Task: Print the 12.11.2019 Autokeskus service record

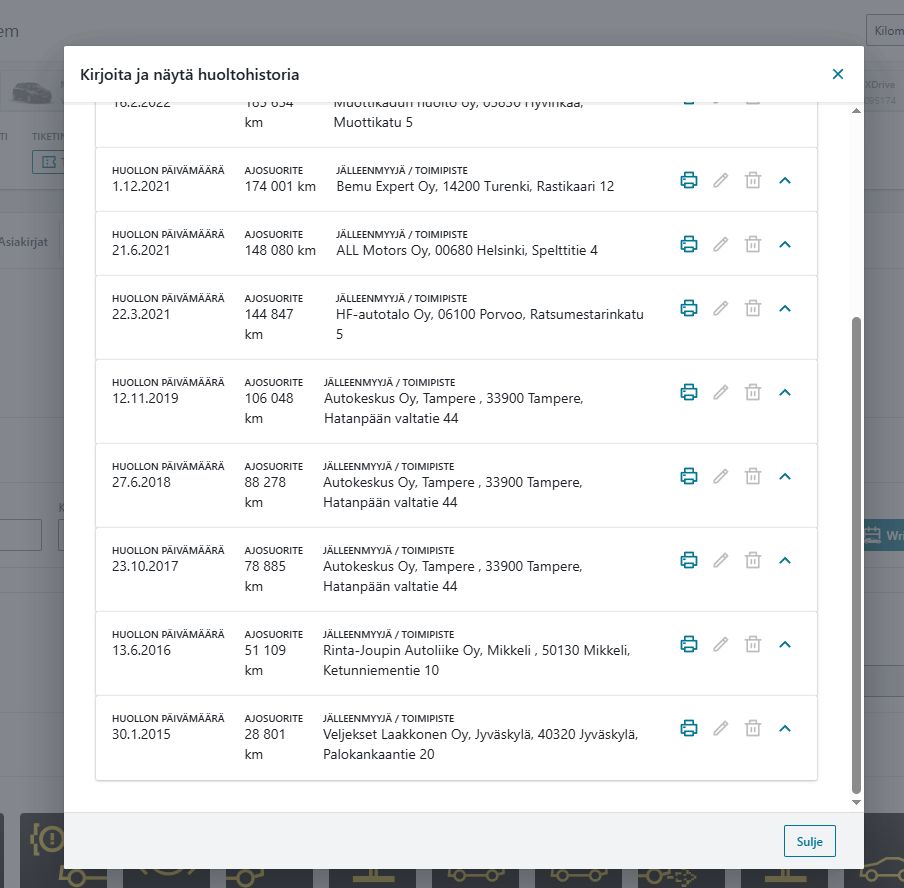Action: click(688, 393)
